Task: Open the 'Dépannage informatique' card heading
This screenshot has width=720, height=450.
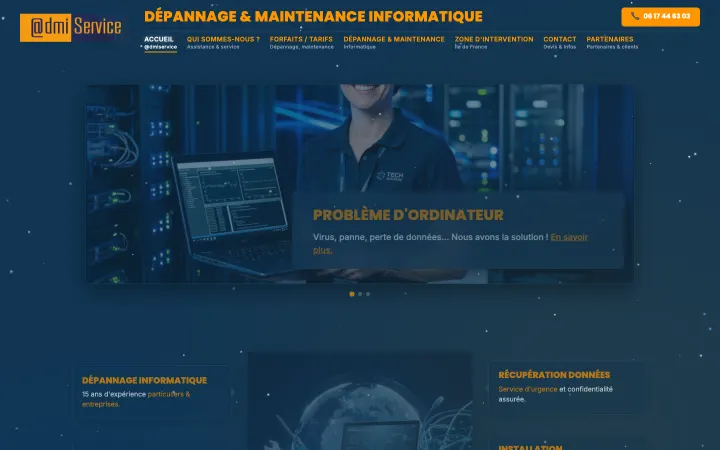Action: pos(144,380)
